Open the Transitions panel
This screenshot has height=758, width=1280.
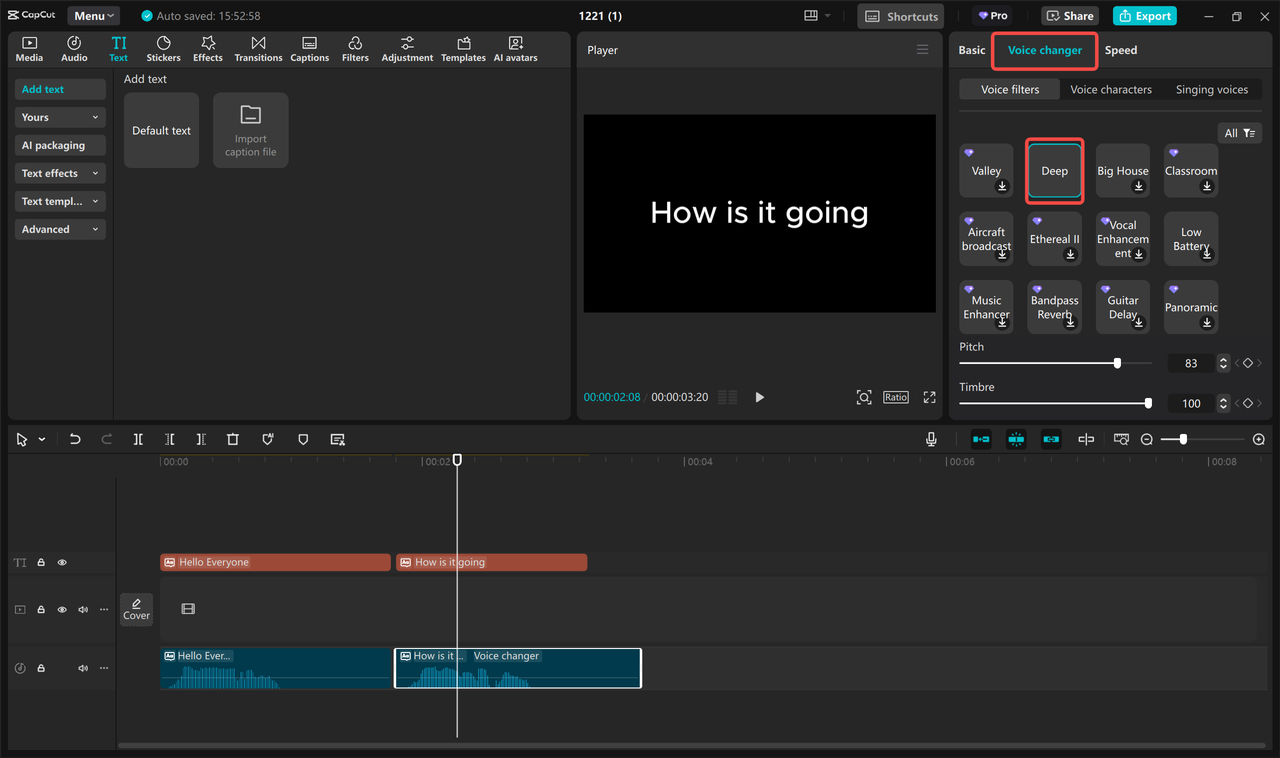(x=258, y=49)
